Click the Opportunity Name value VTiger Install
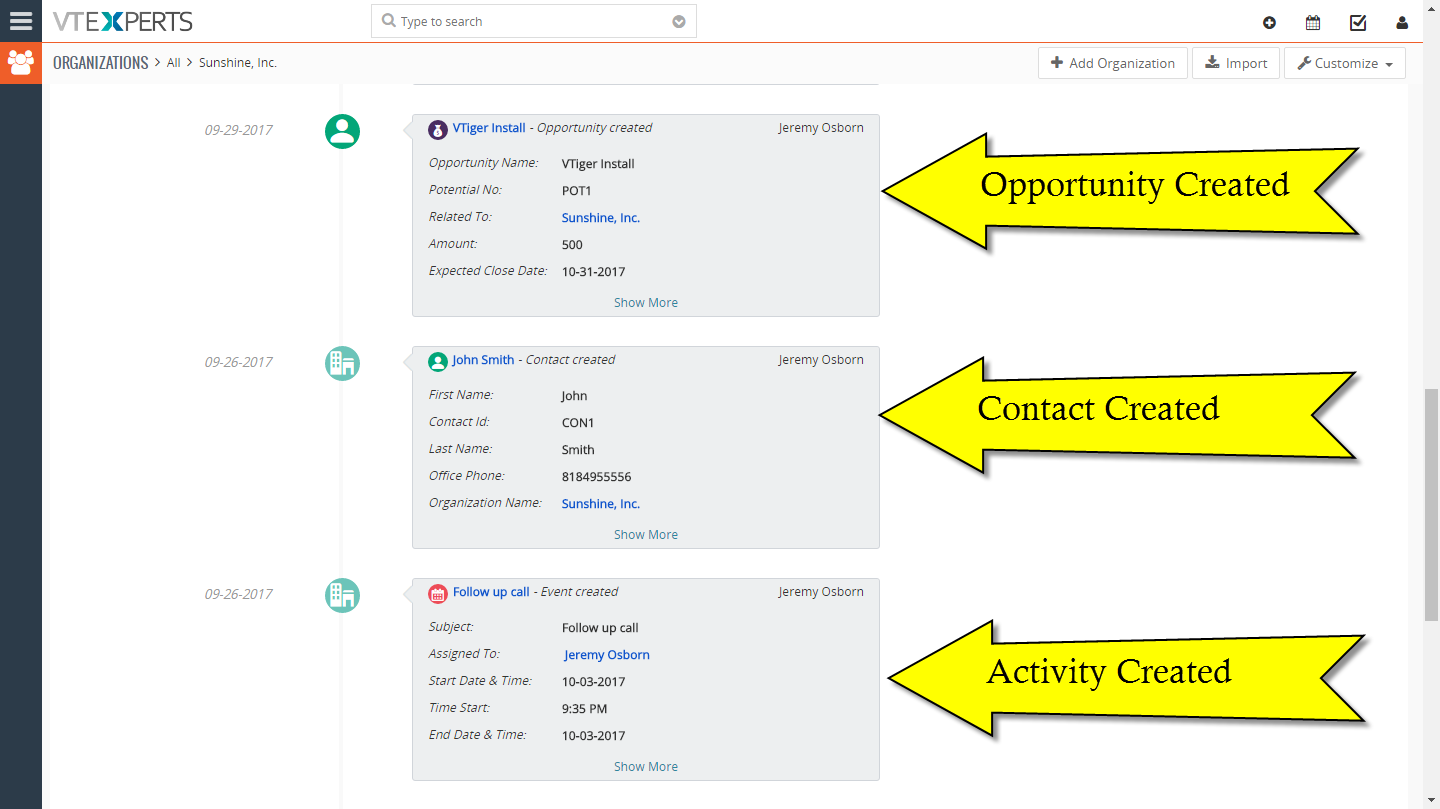Screen dimensions: 1440x809 coord(598,164)
